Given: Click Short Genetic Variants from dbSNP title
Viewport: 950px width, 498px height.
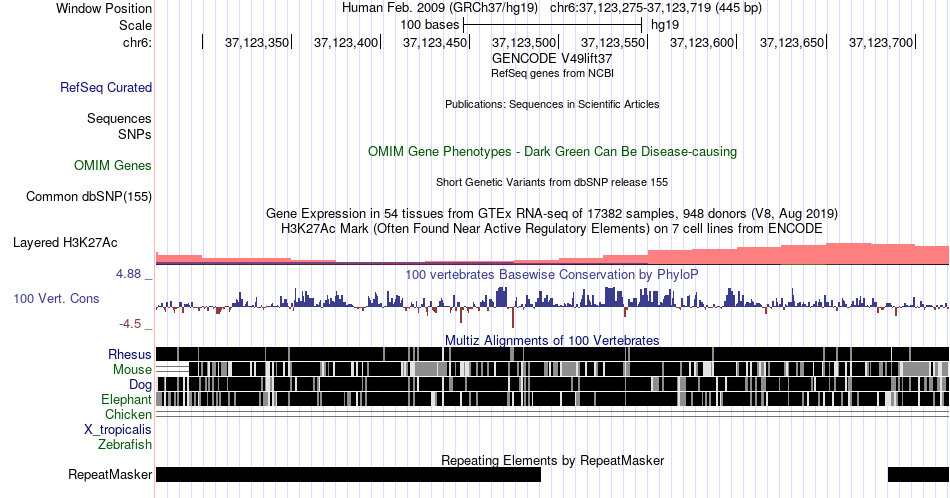Looking at the screenshot, I should (x=552, y=182).
